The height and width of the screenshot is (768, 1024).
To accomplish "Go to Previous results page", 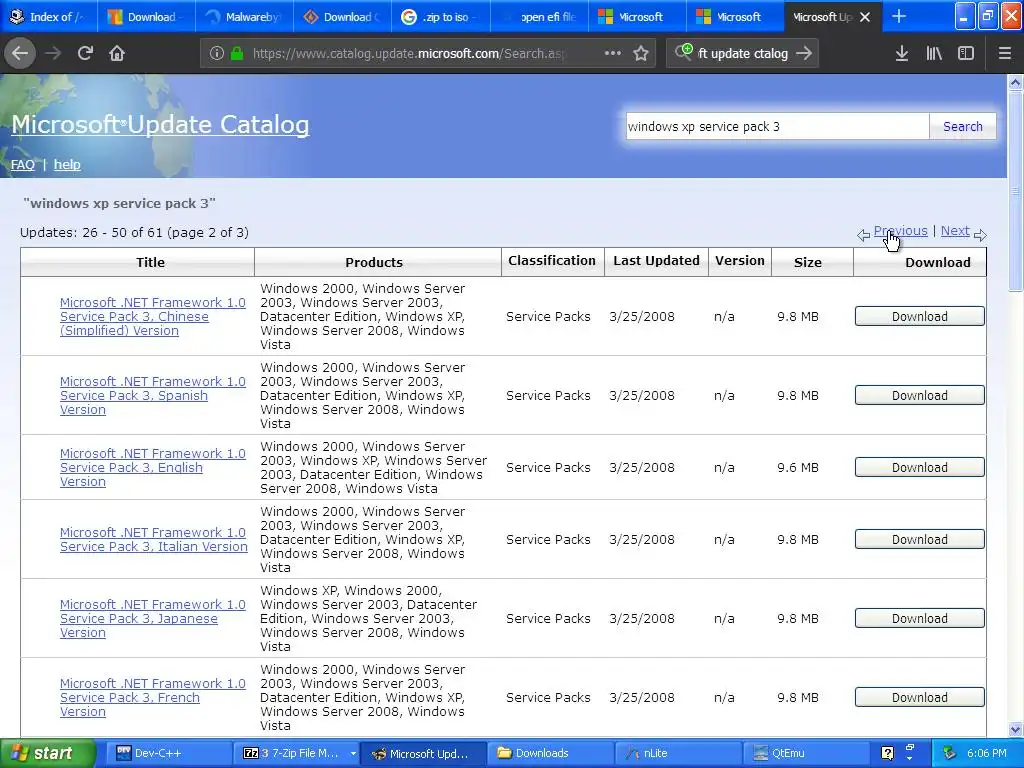I will [x=901, y=231].
